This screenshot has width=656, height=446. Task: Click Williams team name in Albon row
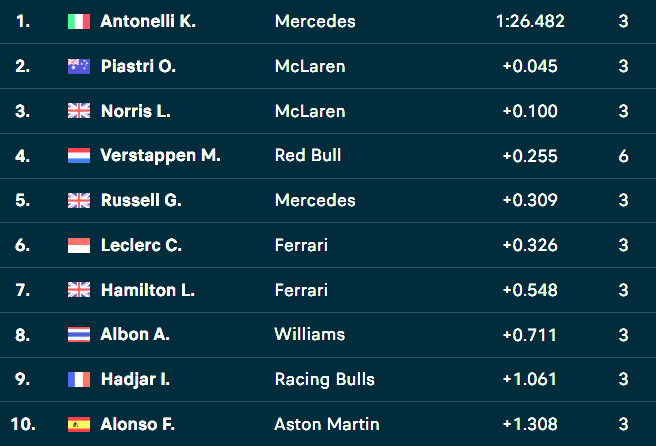click(310, 334)
